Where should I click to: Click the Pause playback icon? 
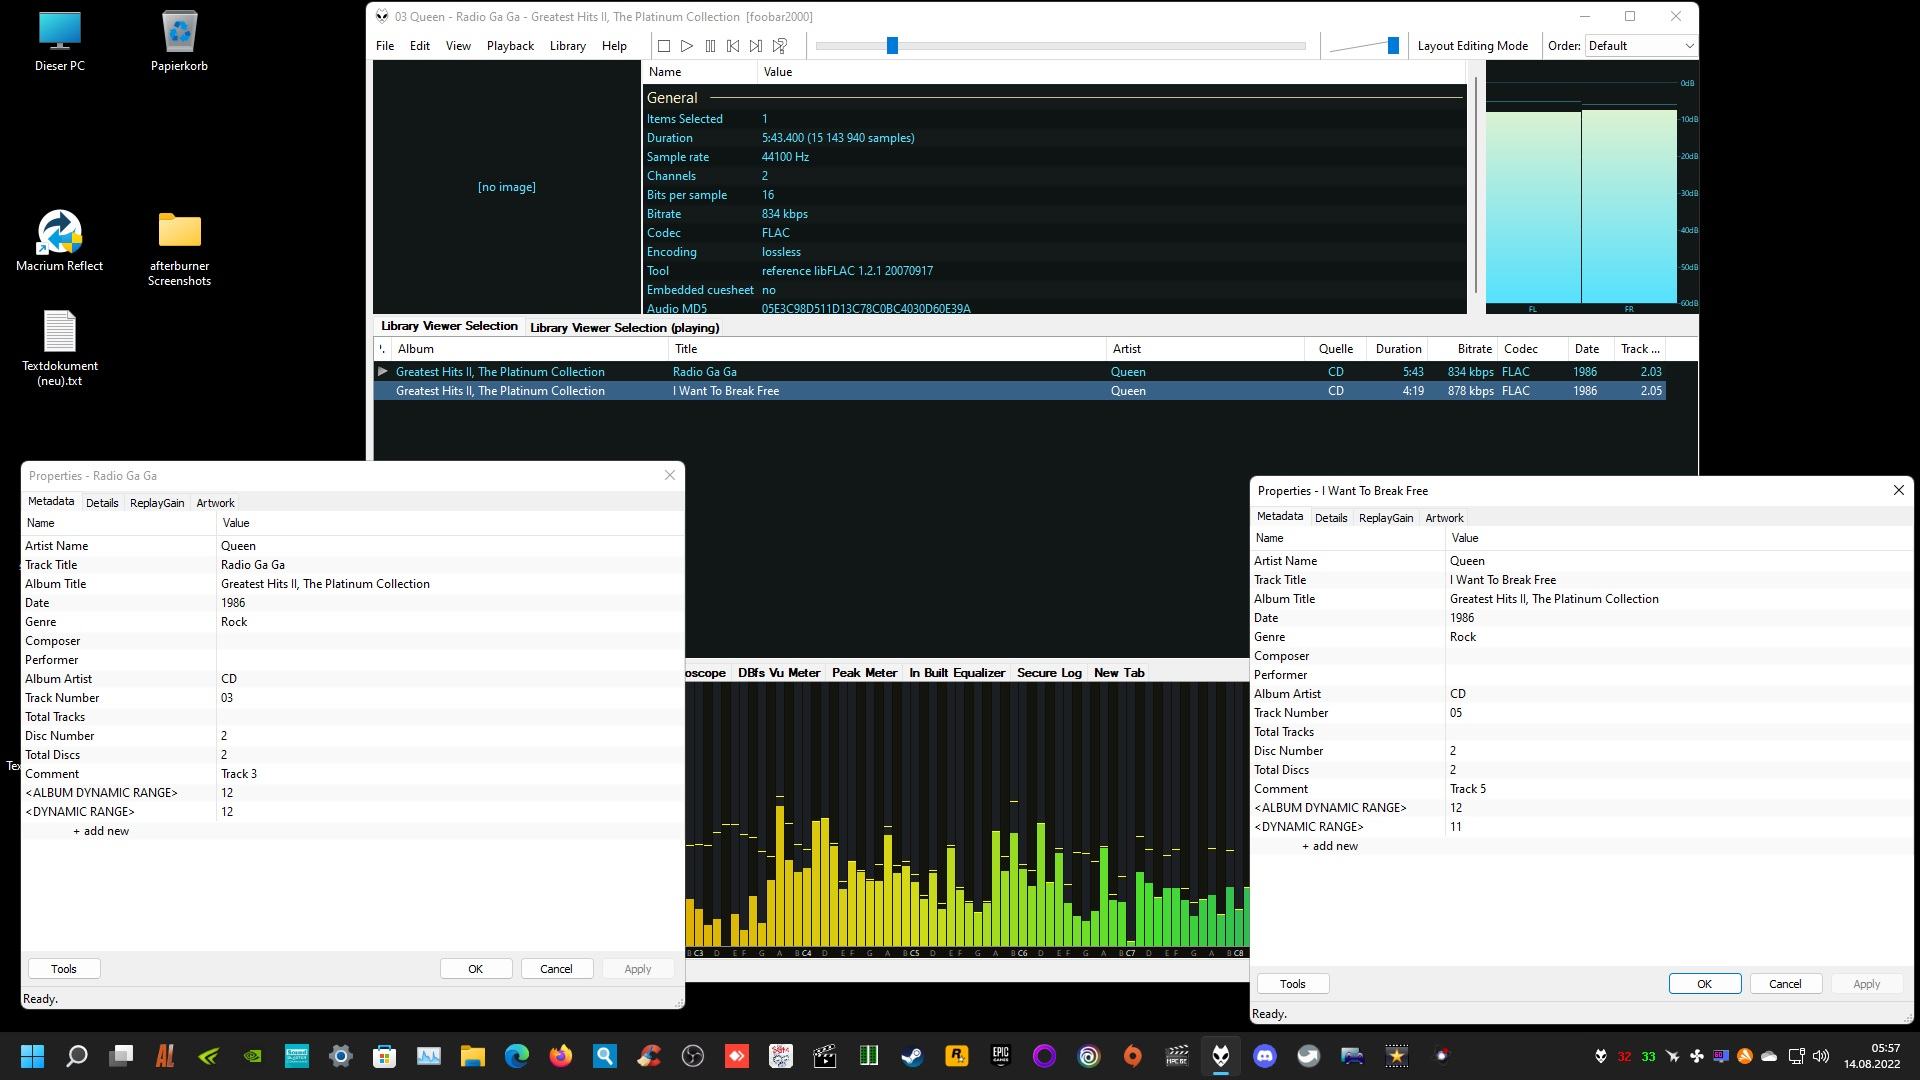(710, 46)
